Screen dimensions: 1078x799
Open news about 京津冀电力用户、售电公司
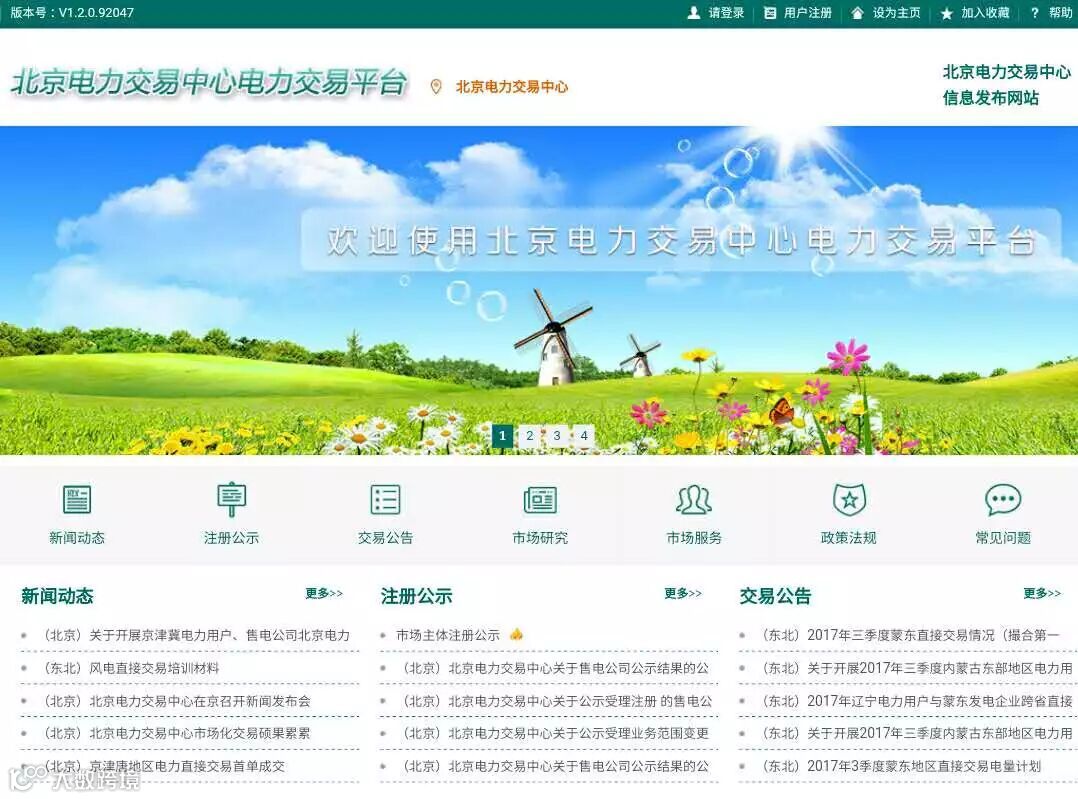point(197,635)
